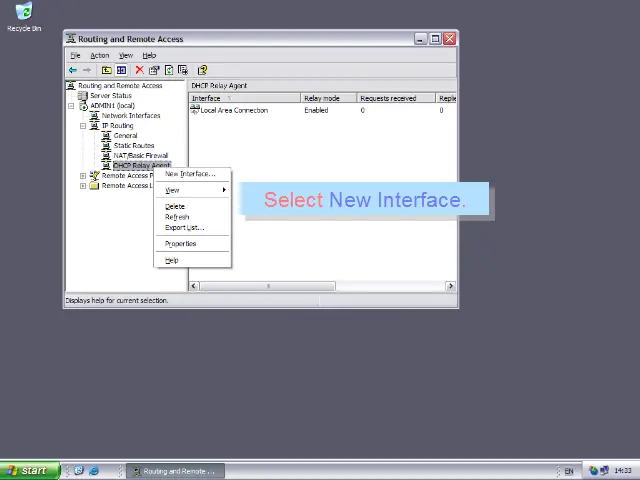640x480 pixels.
Task: Collapse the IP Routing tree node
Action: 83,126
